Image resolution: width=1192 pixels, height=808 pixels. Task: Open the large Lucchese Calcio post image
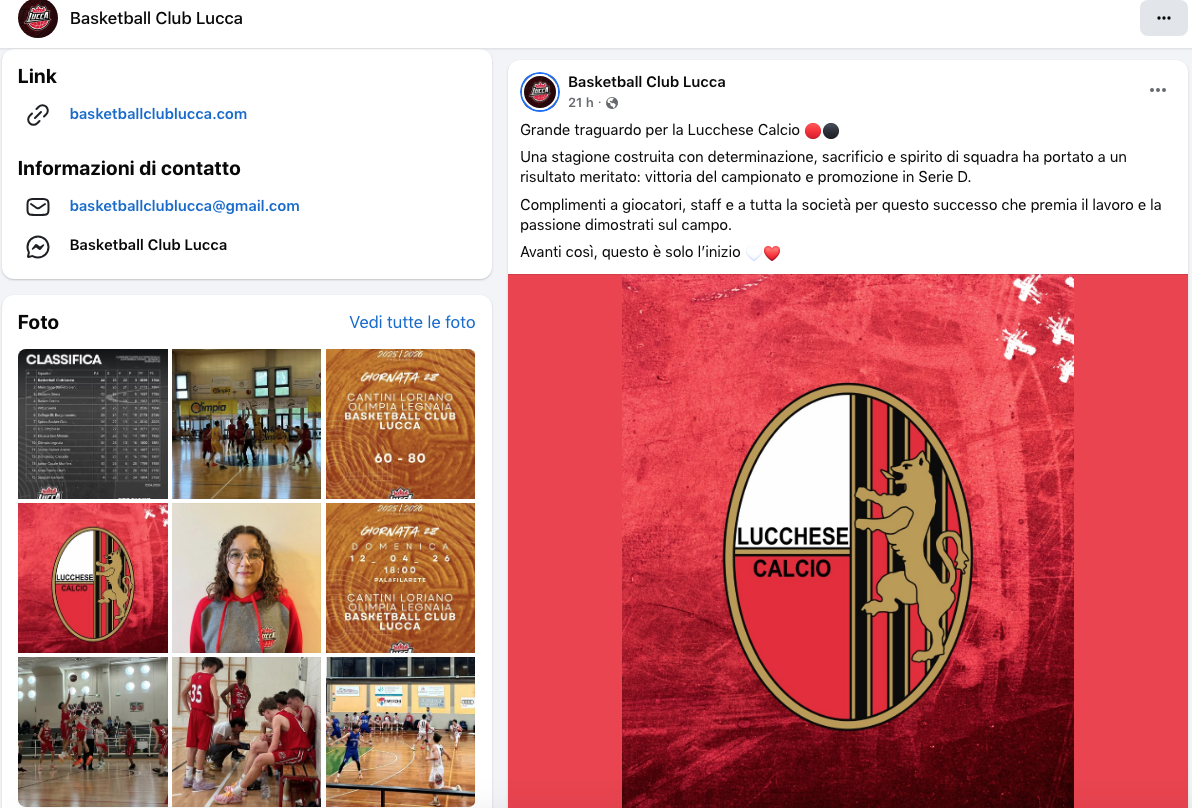[848, 540]
